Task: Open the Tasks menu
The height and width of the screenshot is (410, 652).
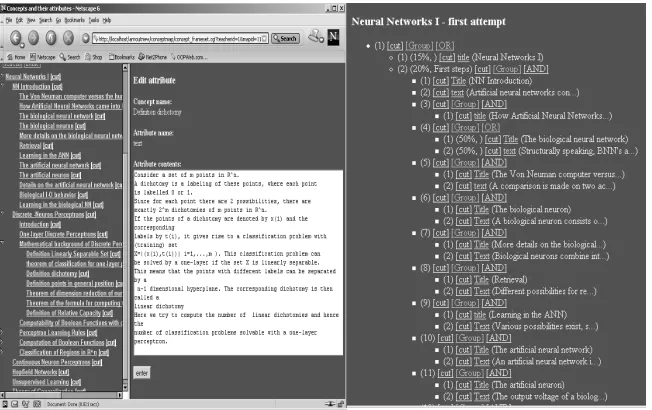Action: [94, 20]
